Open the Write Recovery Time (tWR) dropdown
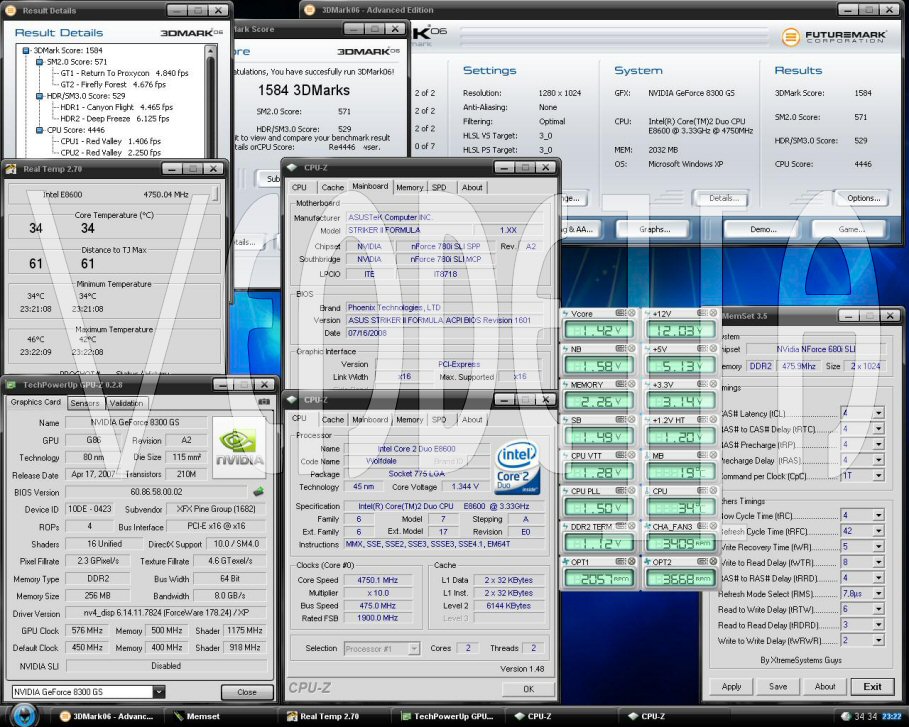The image size is (909, 727). point(879,547)
